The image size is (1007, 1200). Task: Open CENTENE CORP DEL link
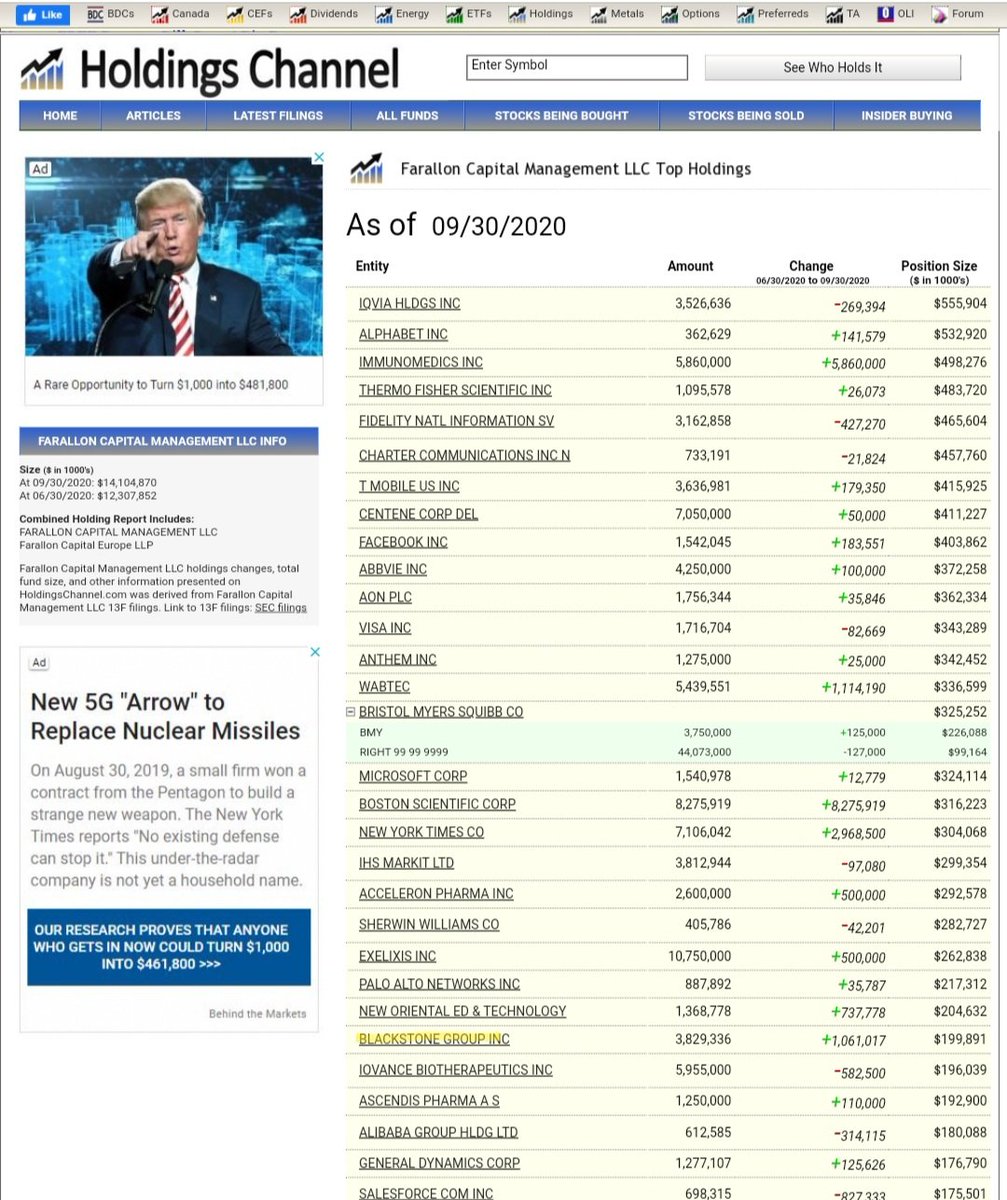click(418, 514)
